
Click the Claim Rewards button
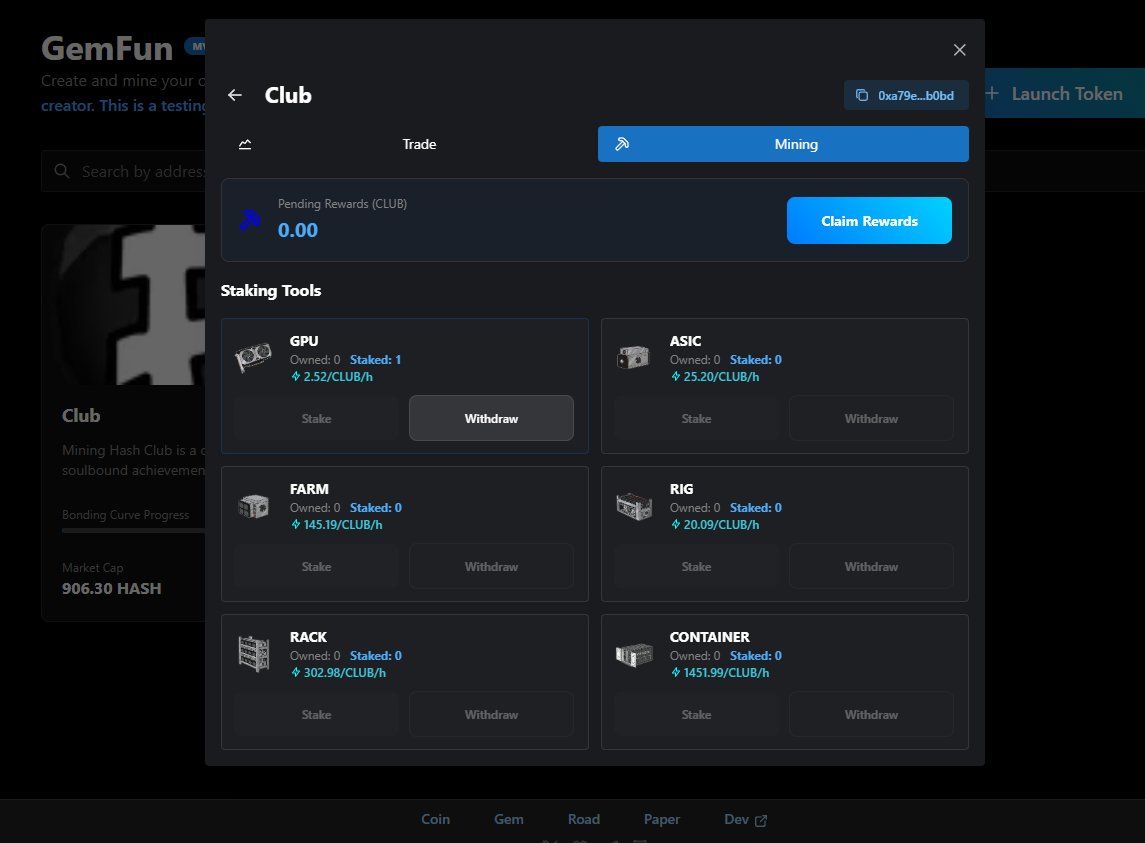click(869, 220)
